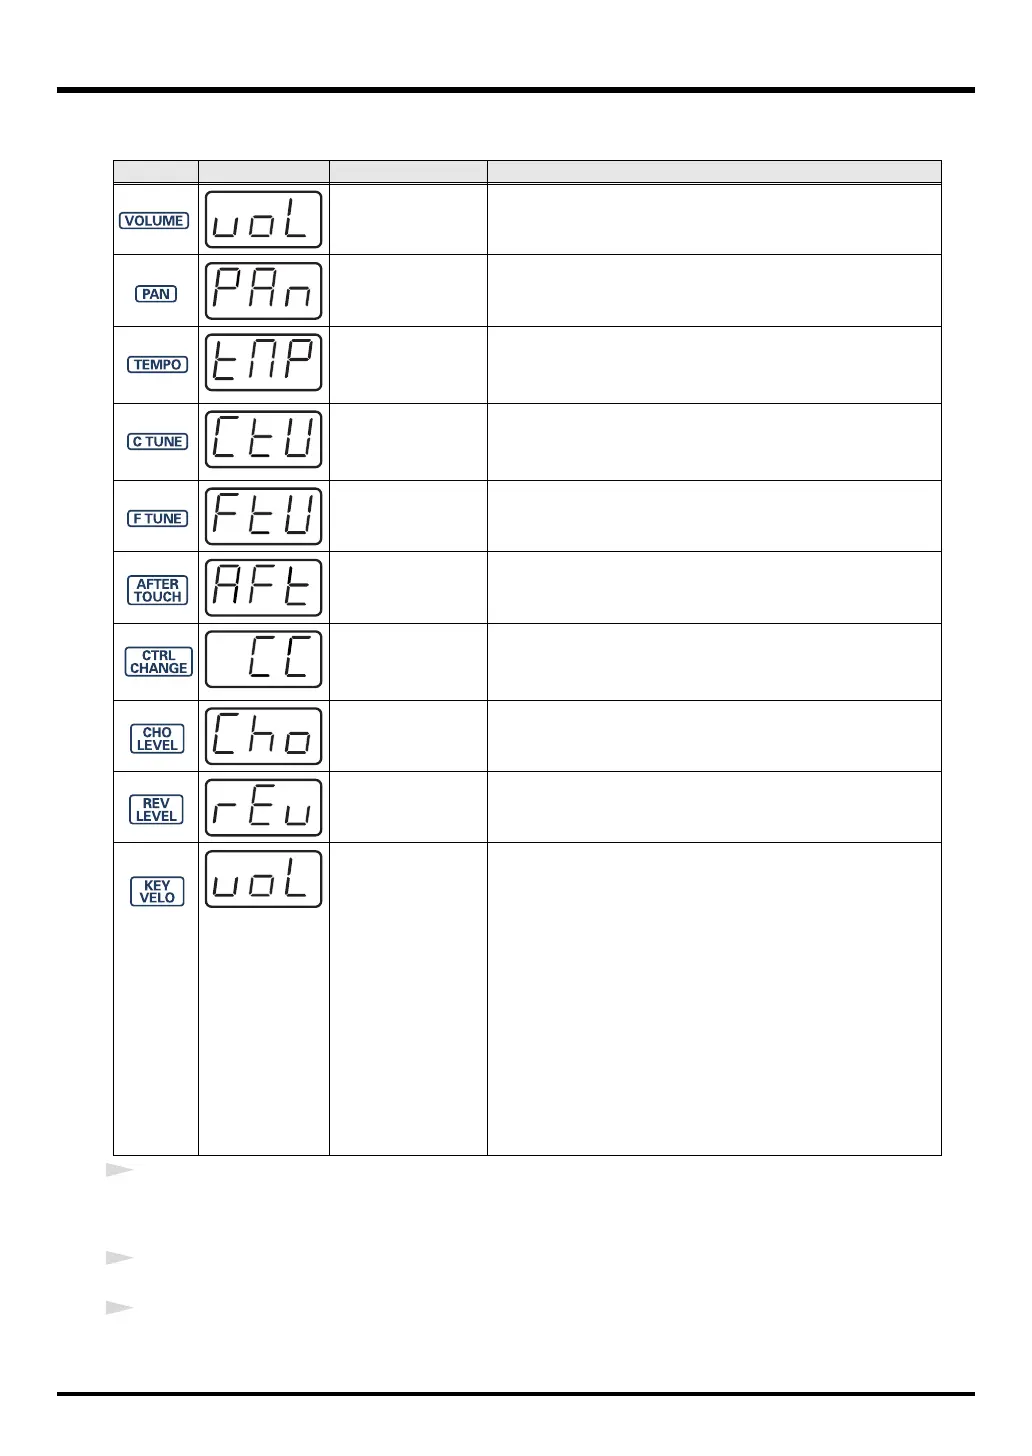The image size is (1032, 1456).
Task: Select the AFTER TOUCH button
Action: 157,590
